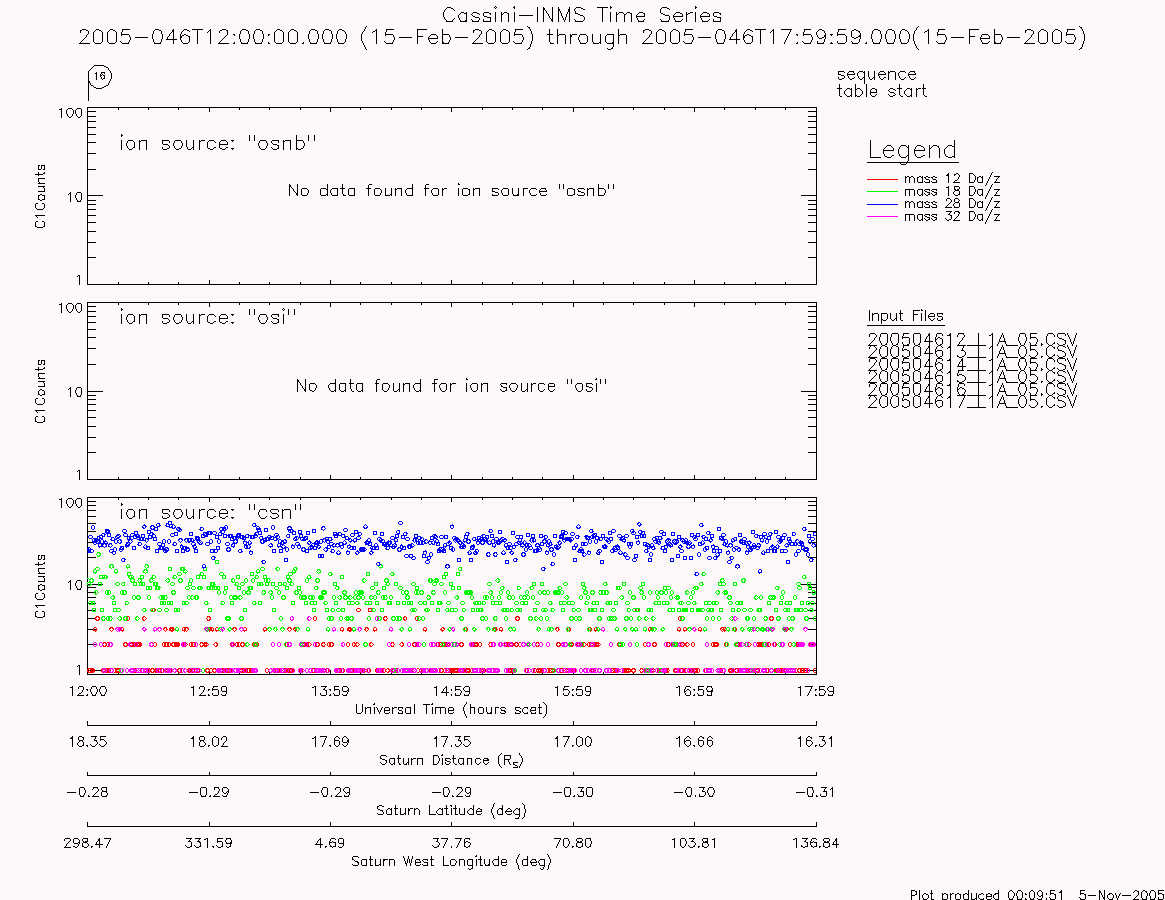Click the red mass 12 Da/z legend line

882,179
